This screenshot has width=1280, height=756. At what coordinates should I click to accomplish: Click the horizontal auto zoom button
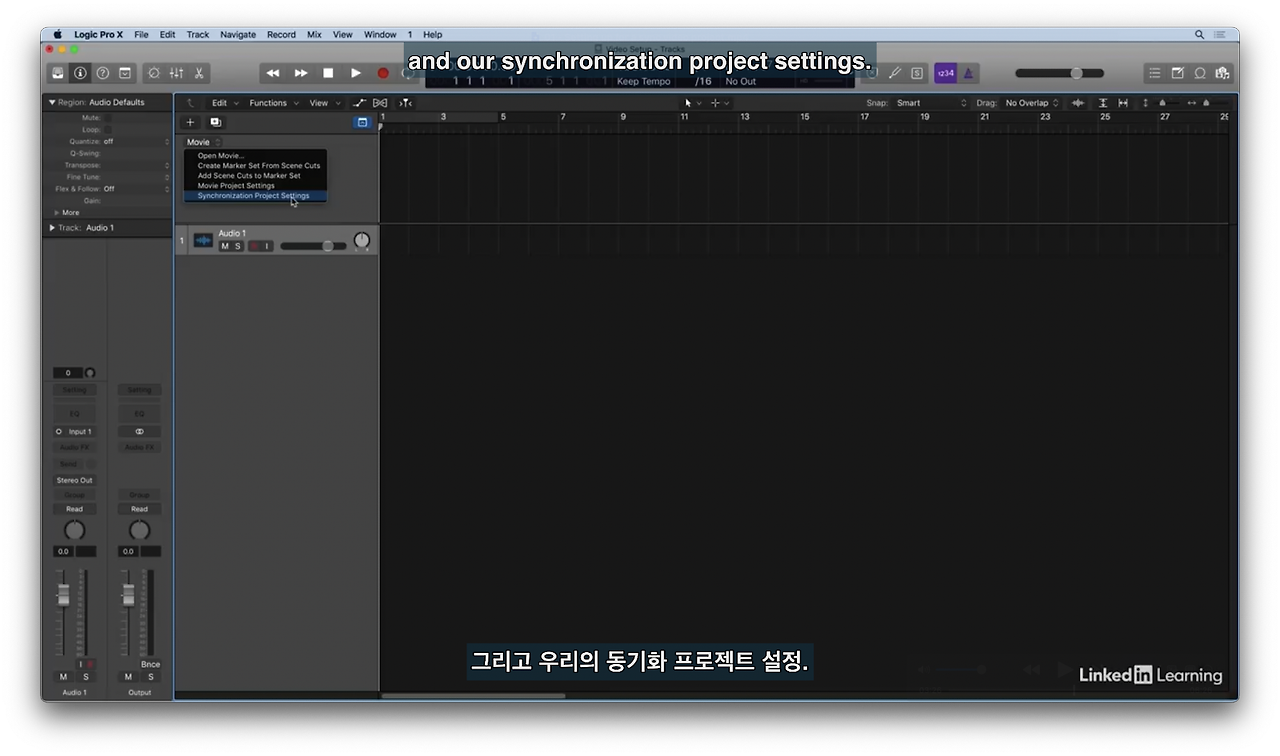[x=1123, y=103]
